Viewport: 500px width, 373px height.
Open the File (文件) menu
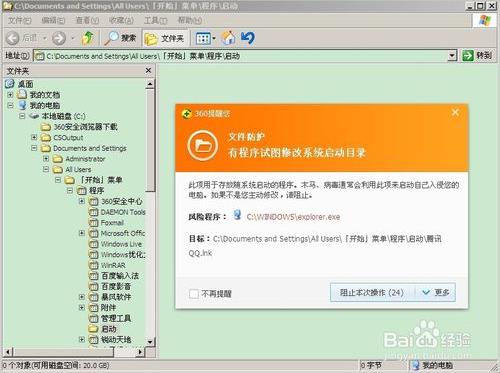tap(19, 20)
